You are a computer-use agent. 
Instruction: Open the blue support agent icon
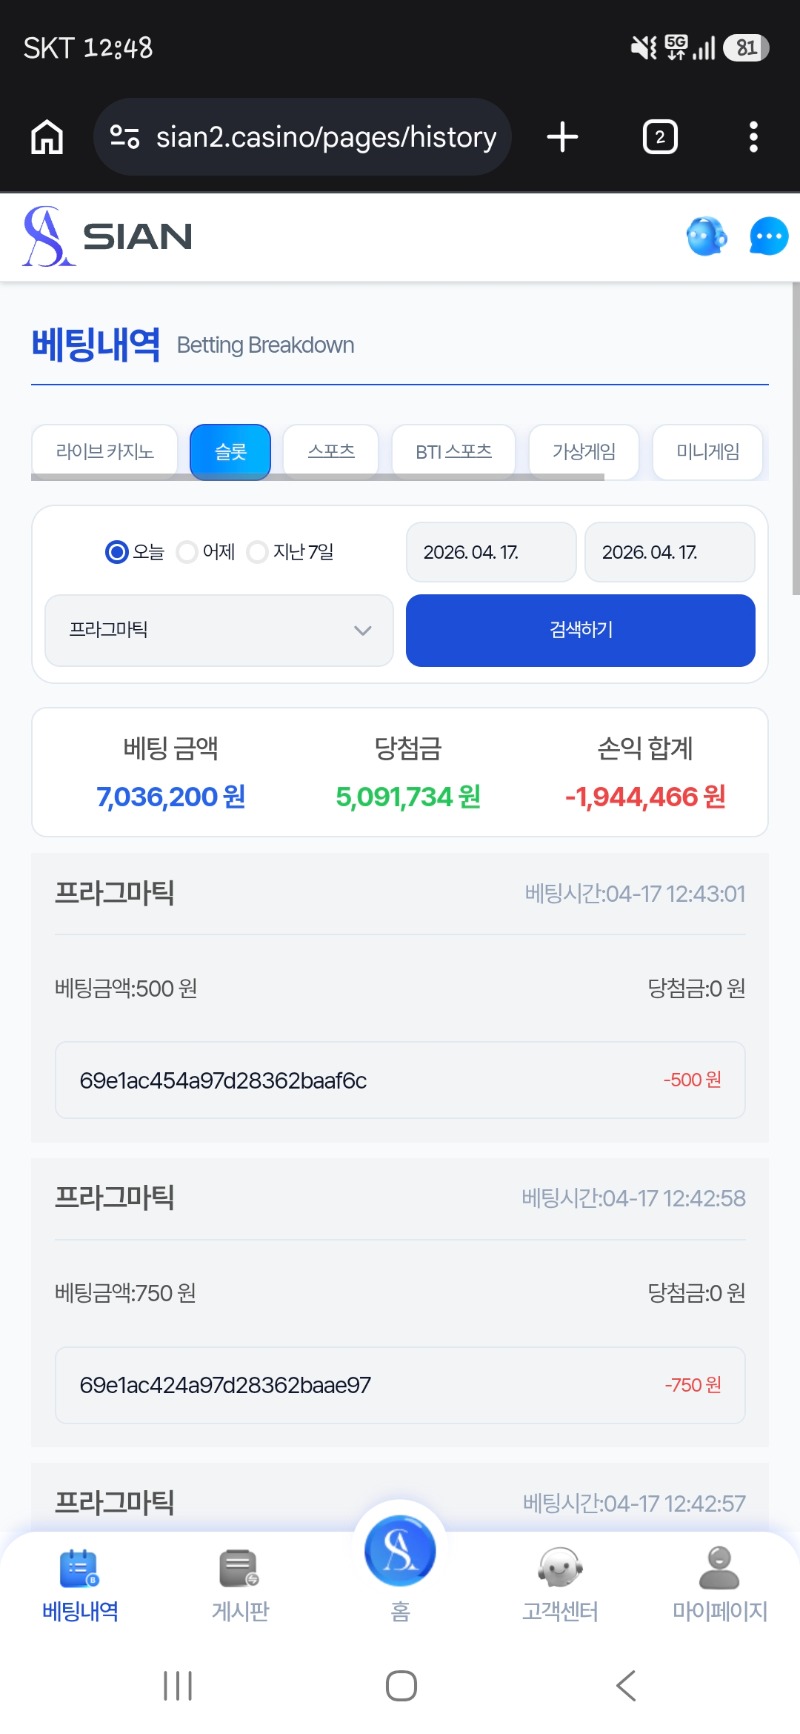coord(706,237)
